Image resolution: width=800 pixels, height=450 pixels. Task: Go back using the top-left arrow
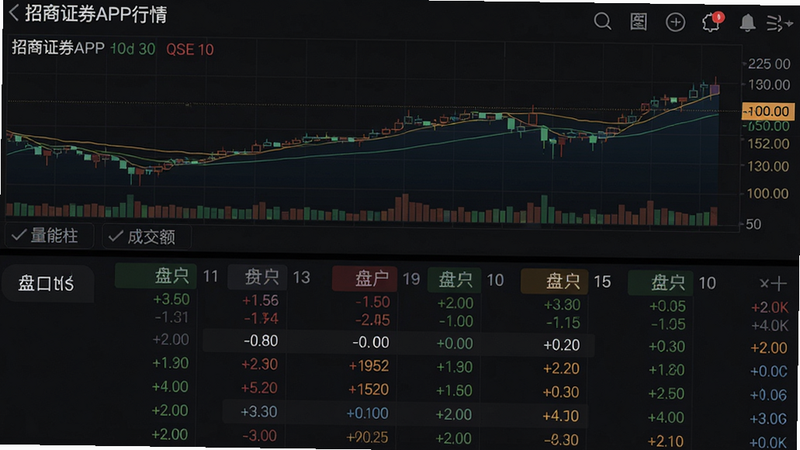click(14, 13)
